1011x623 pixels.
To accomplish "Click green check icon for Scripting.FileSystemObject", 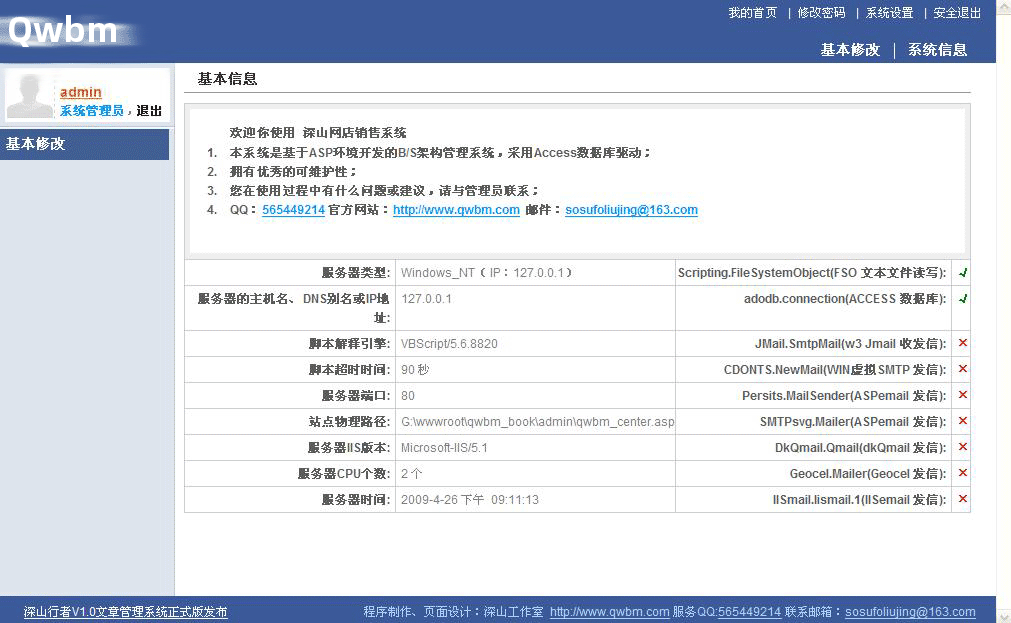I will pos(962,272).
